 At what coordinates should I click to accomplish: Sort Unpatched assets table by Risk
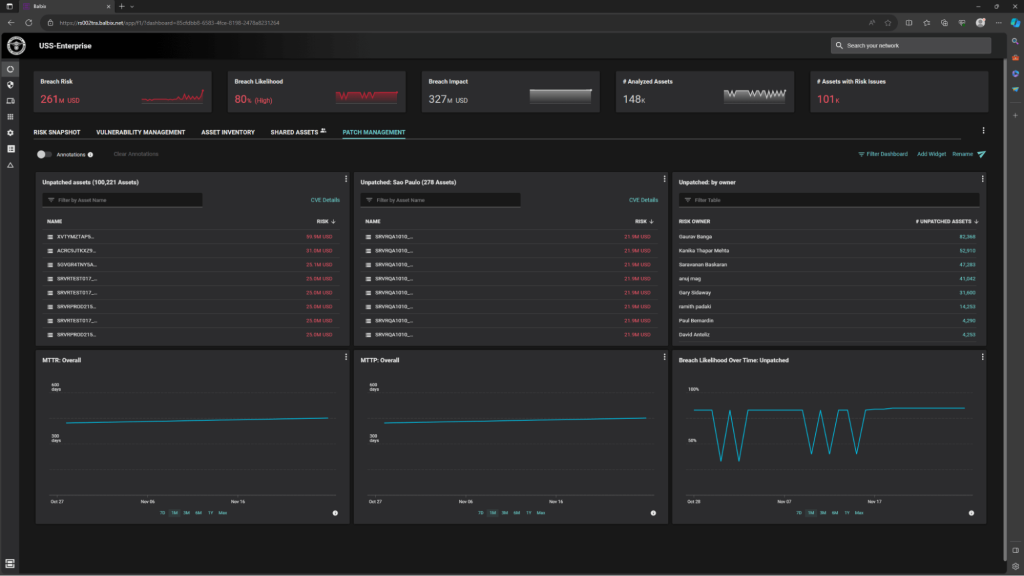point(326,221)
